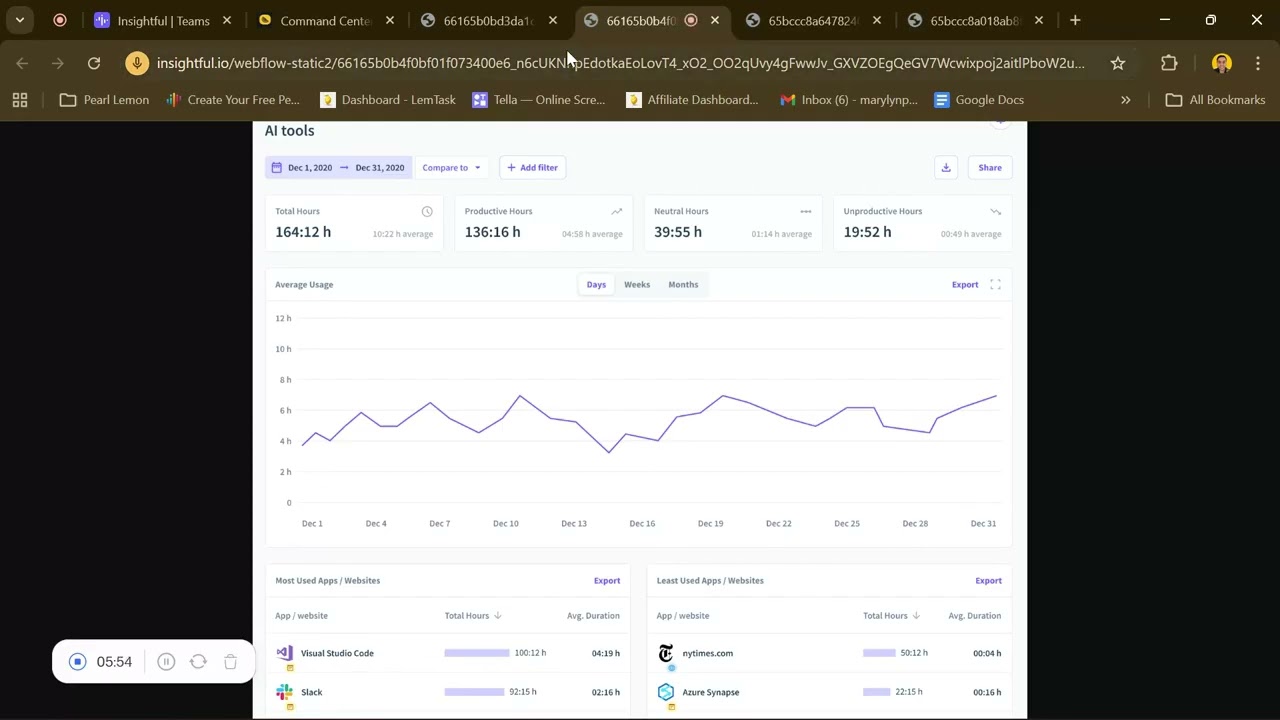Delete the recording with trash icon

click(230, 662)
